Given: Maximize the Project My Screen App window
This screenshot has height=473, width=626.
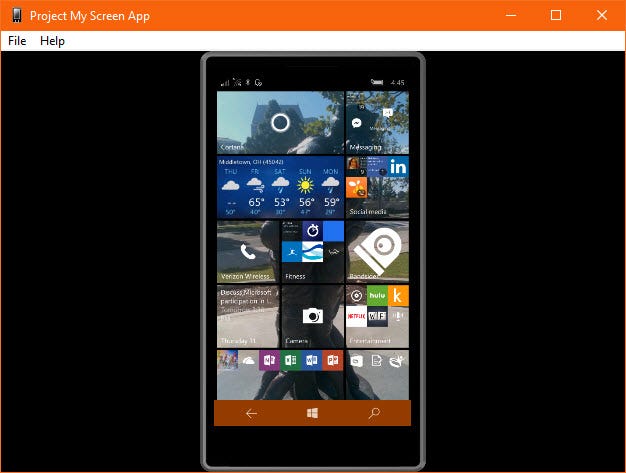Looking at the screenshot, I should pos(556,16).
